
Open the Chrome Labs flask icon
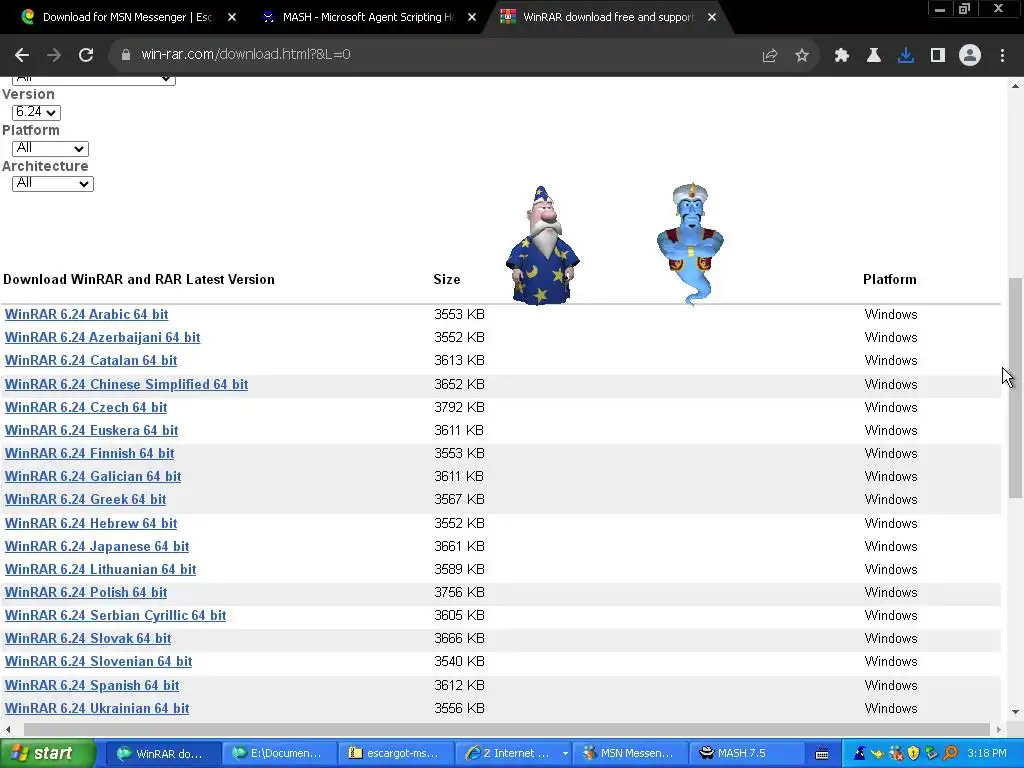click(x=873, y=56)
